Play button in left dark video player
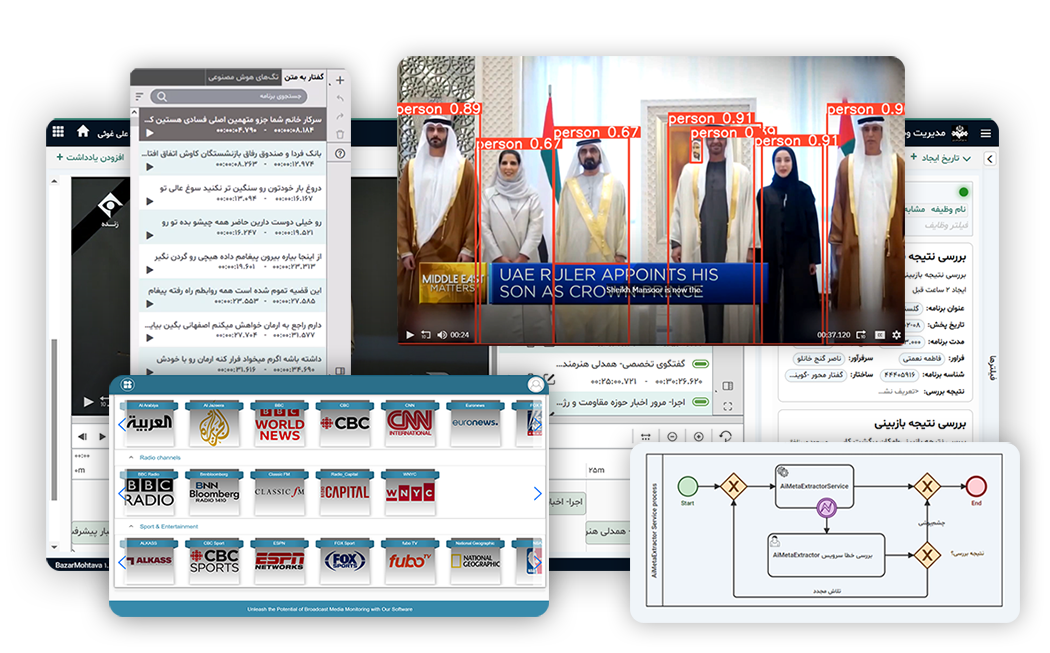The height and width of the screenshot is (653, 1050). click(88, 402)
